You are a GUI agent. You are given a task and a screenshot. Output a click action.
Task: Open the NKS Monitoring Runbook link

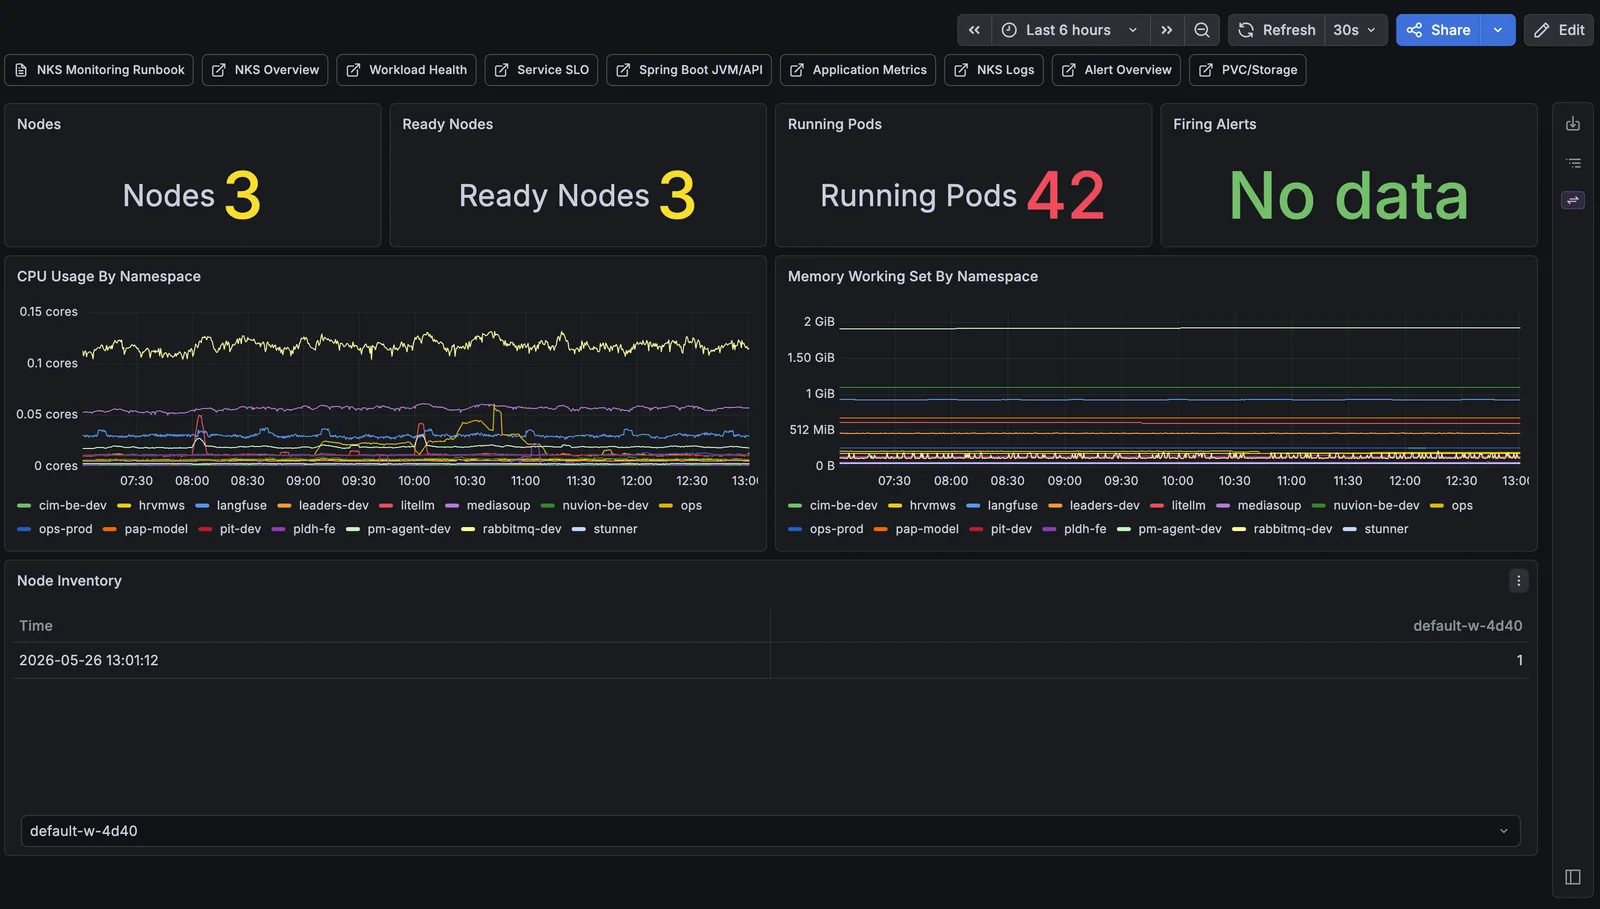click(99, 70)
